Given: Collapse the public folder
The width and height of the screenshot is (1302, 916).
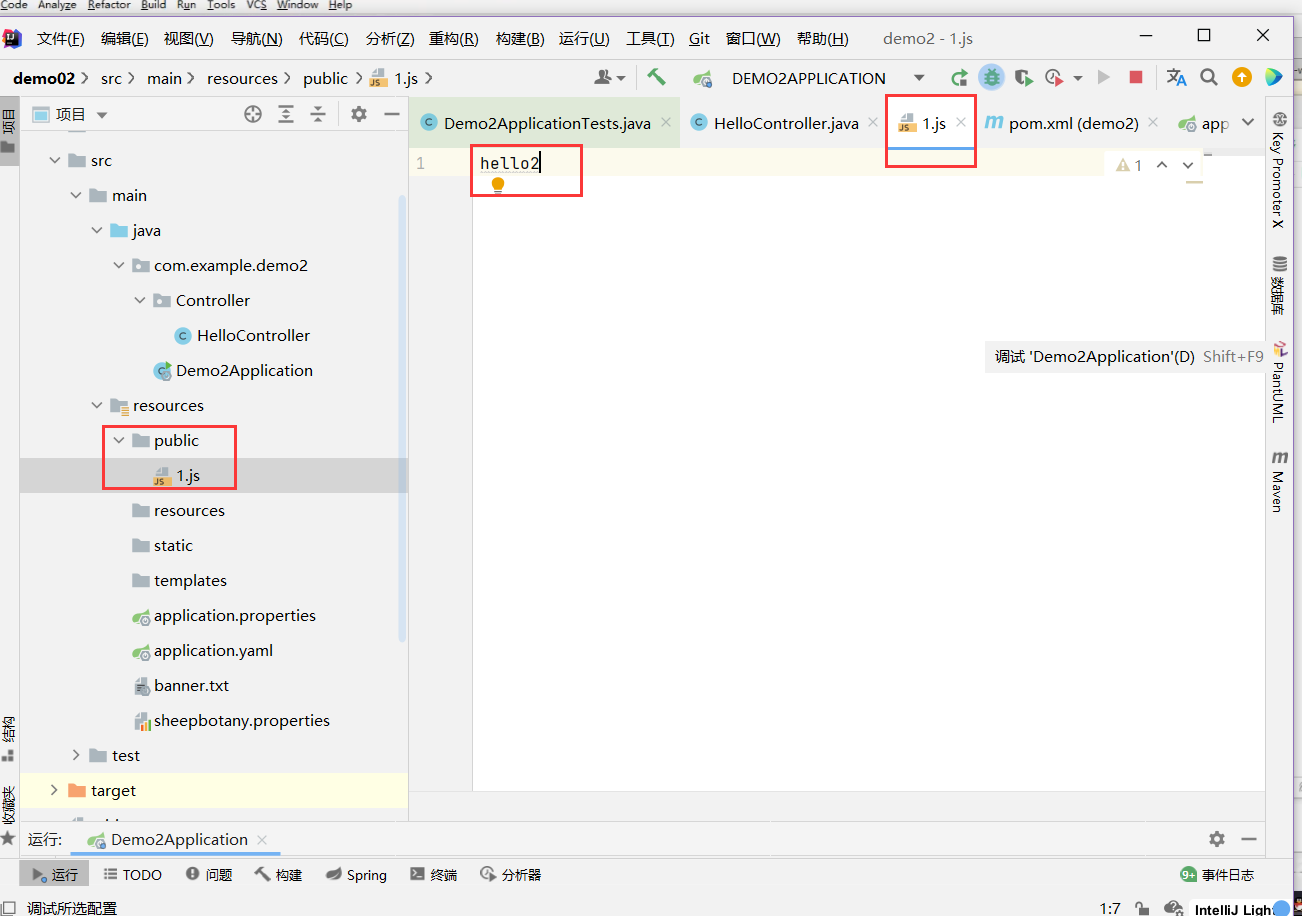Looking at the screenshot, I should pyautogui.click(x=118, y=440).
